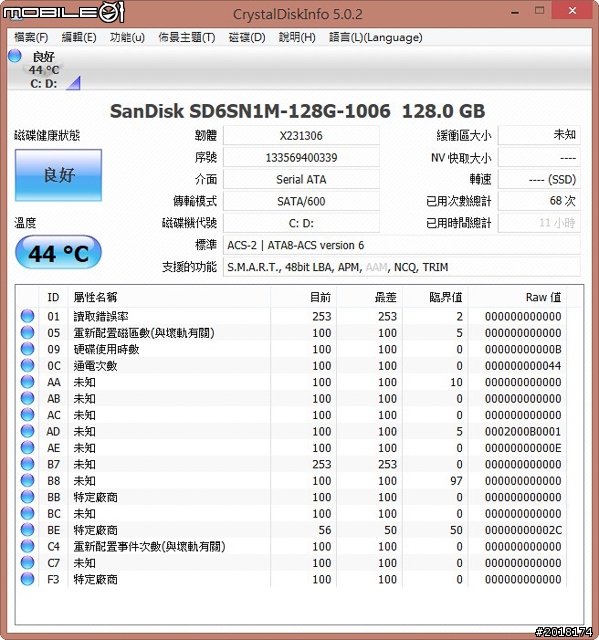Image resolution: width=599 pixels, height=640 pixels.
Task: Click the power-on hours value 11 小時
Action: [x=539, y=223]
